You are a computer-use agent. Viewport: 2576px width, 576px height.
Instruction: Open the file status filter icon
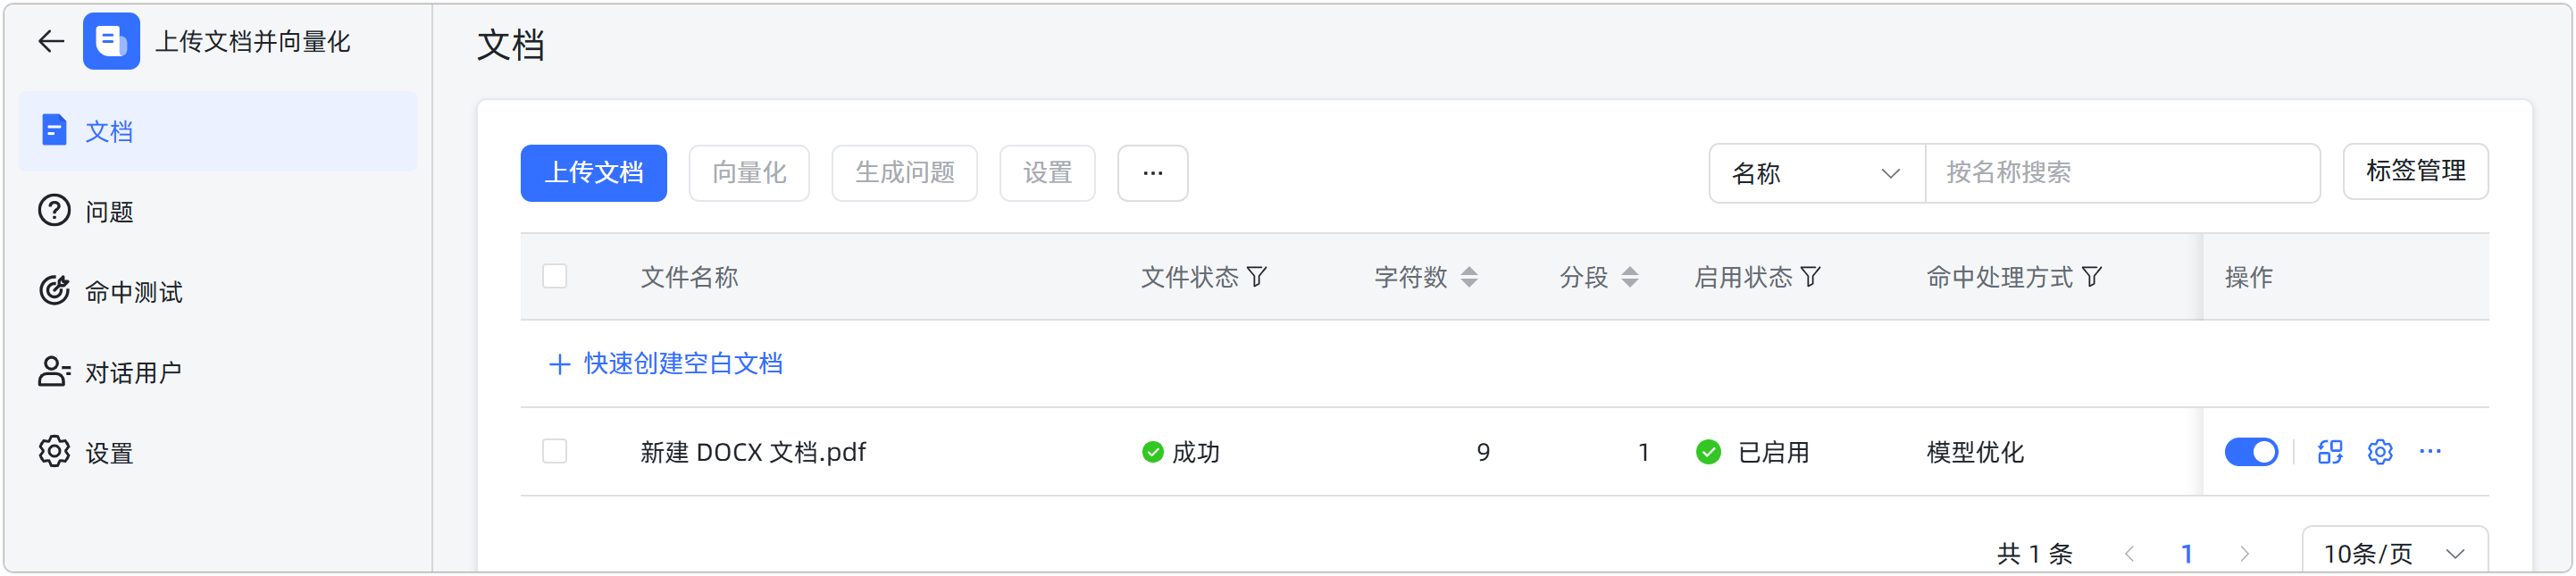(x=1257, y=277)
